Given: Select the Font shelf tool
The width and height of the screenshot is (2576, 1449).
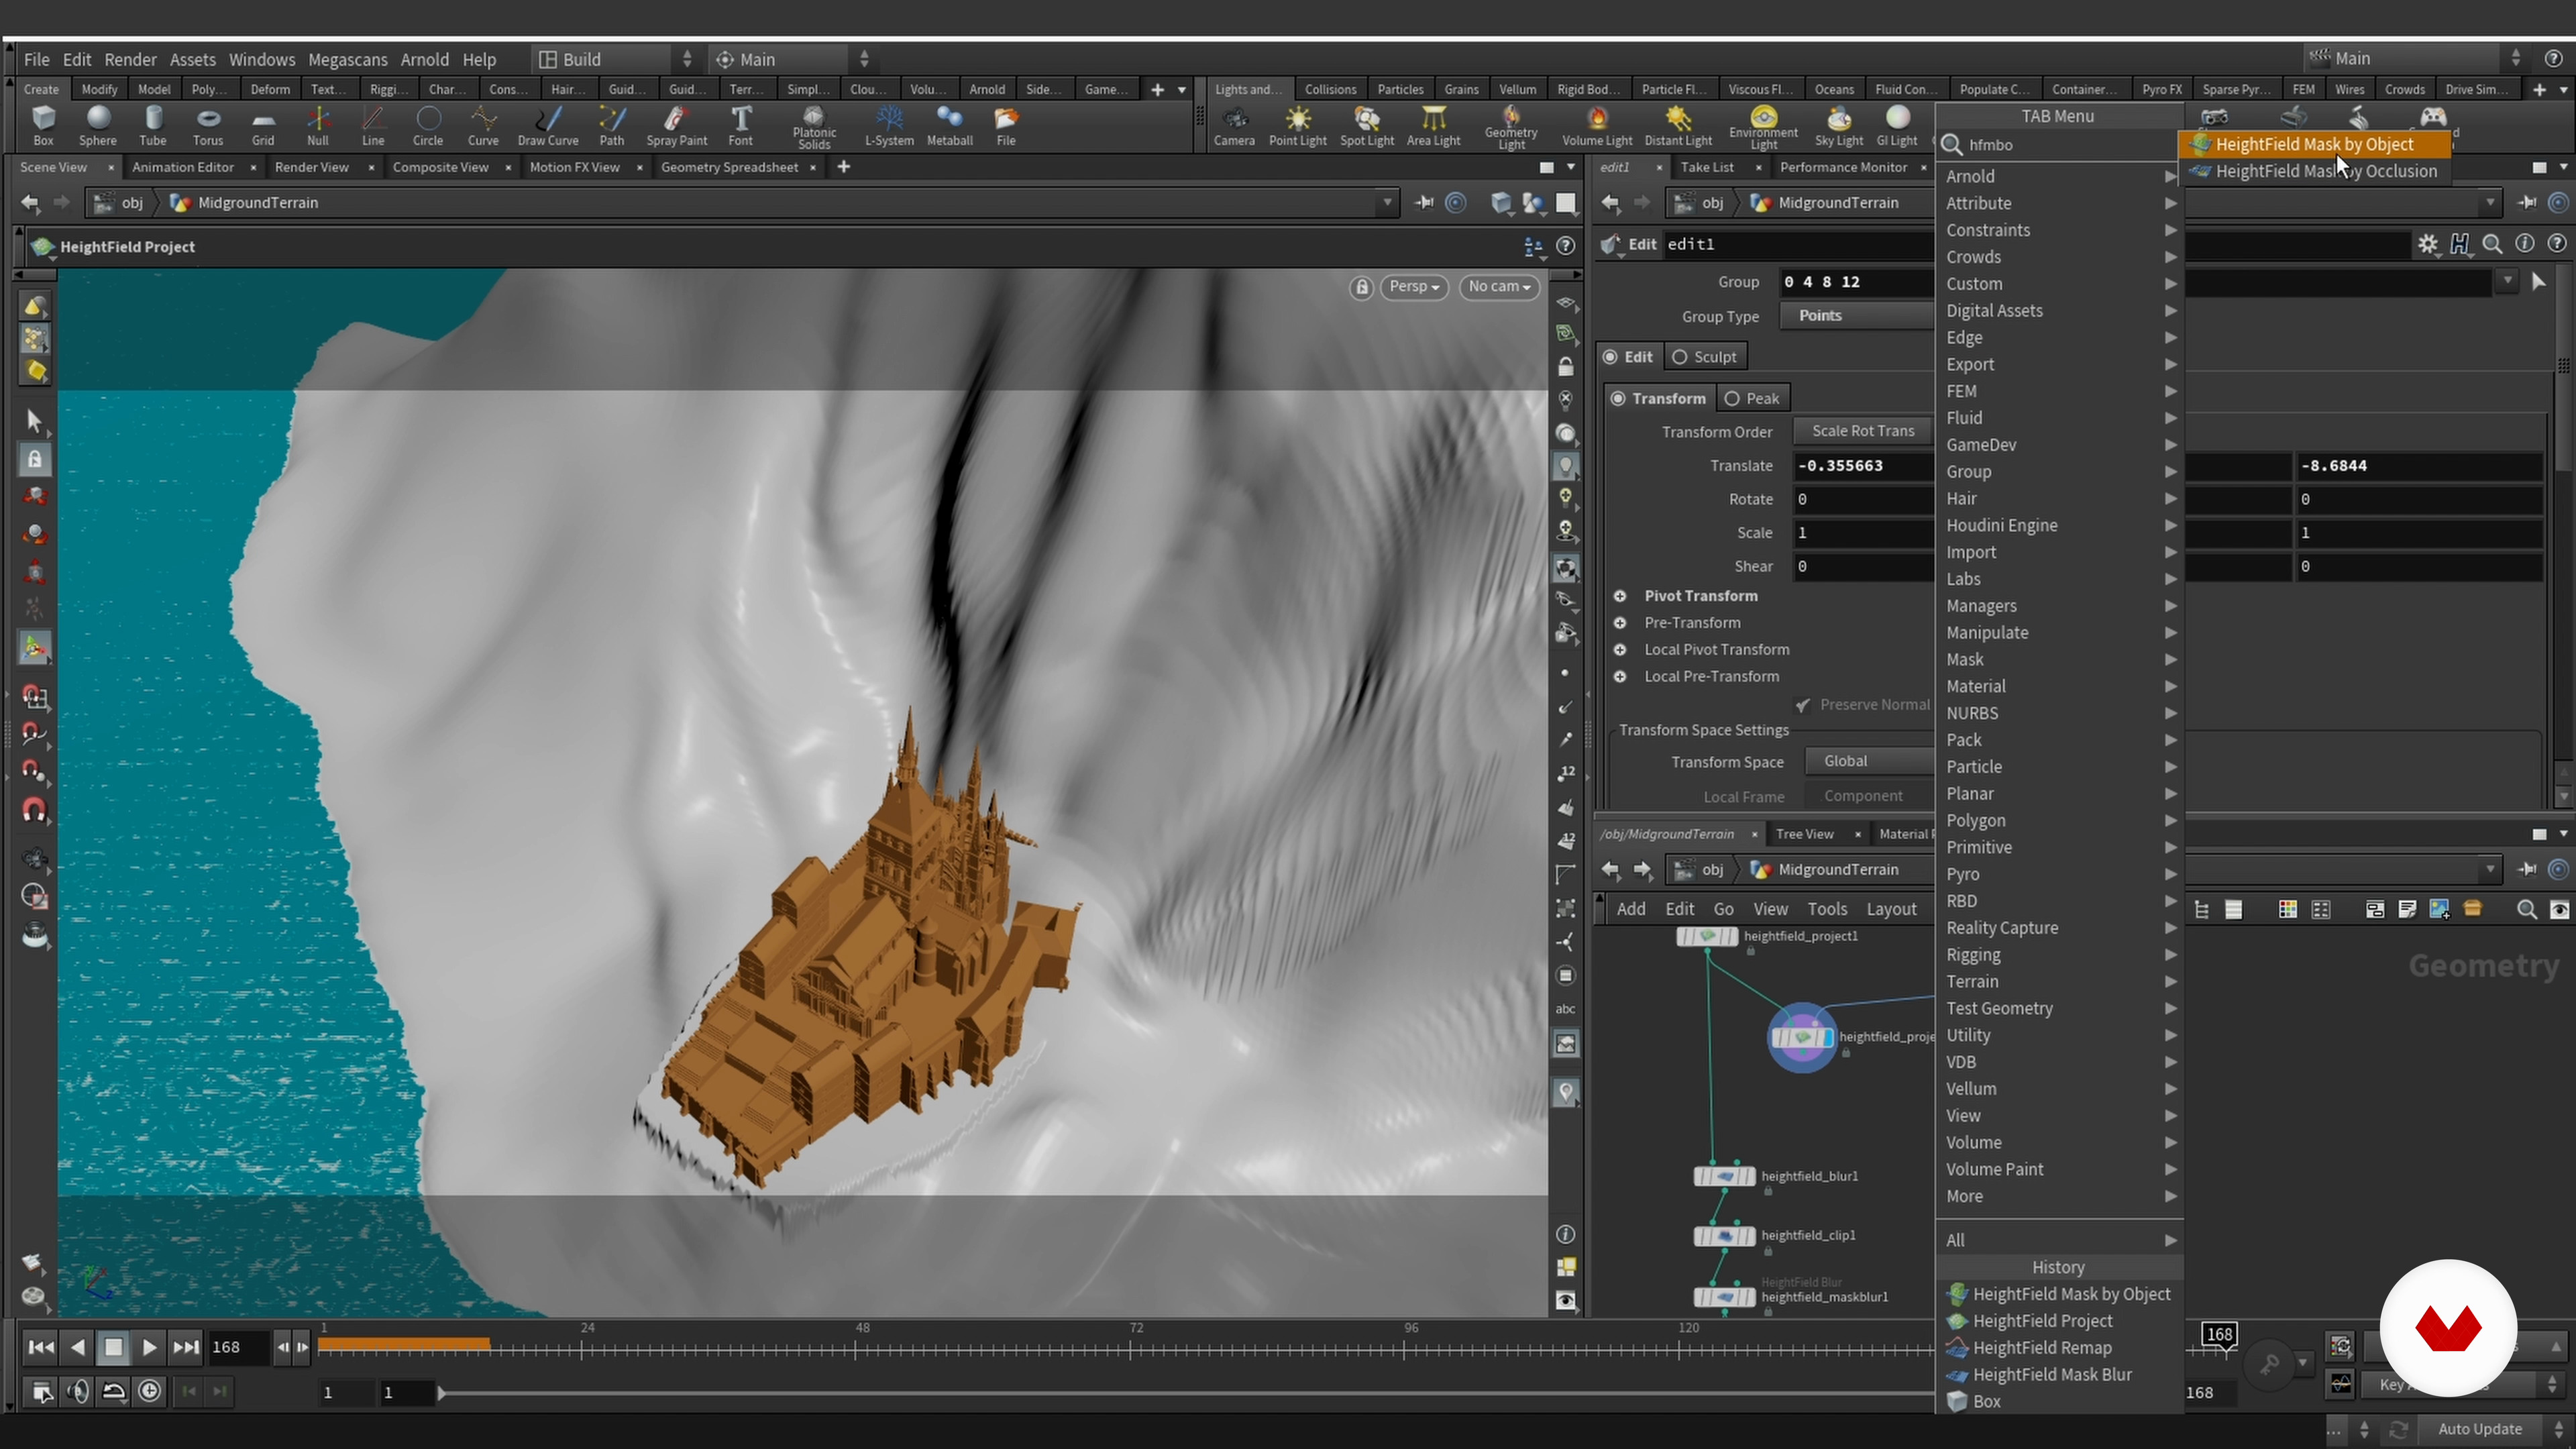Looking at the screenshot, I should 741,126.
